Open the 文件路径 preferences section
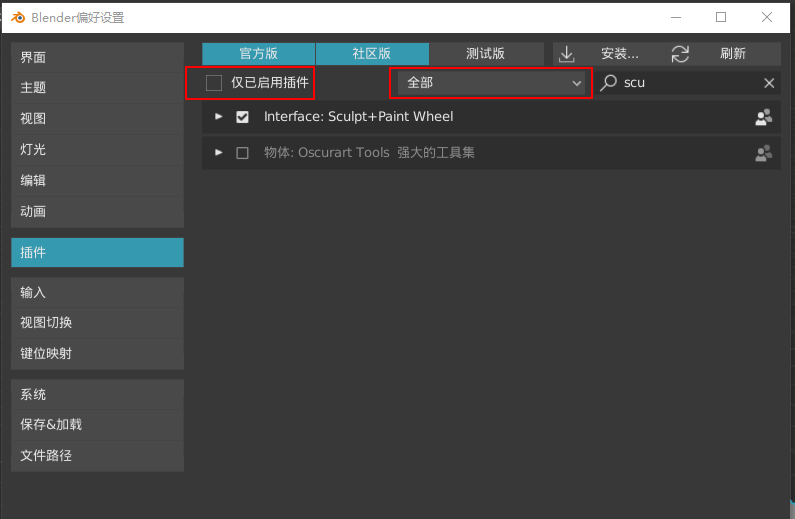795x519 pixels. tap(97, 456)
